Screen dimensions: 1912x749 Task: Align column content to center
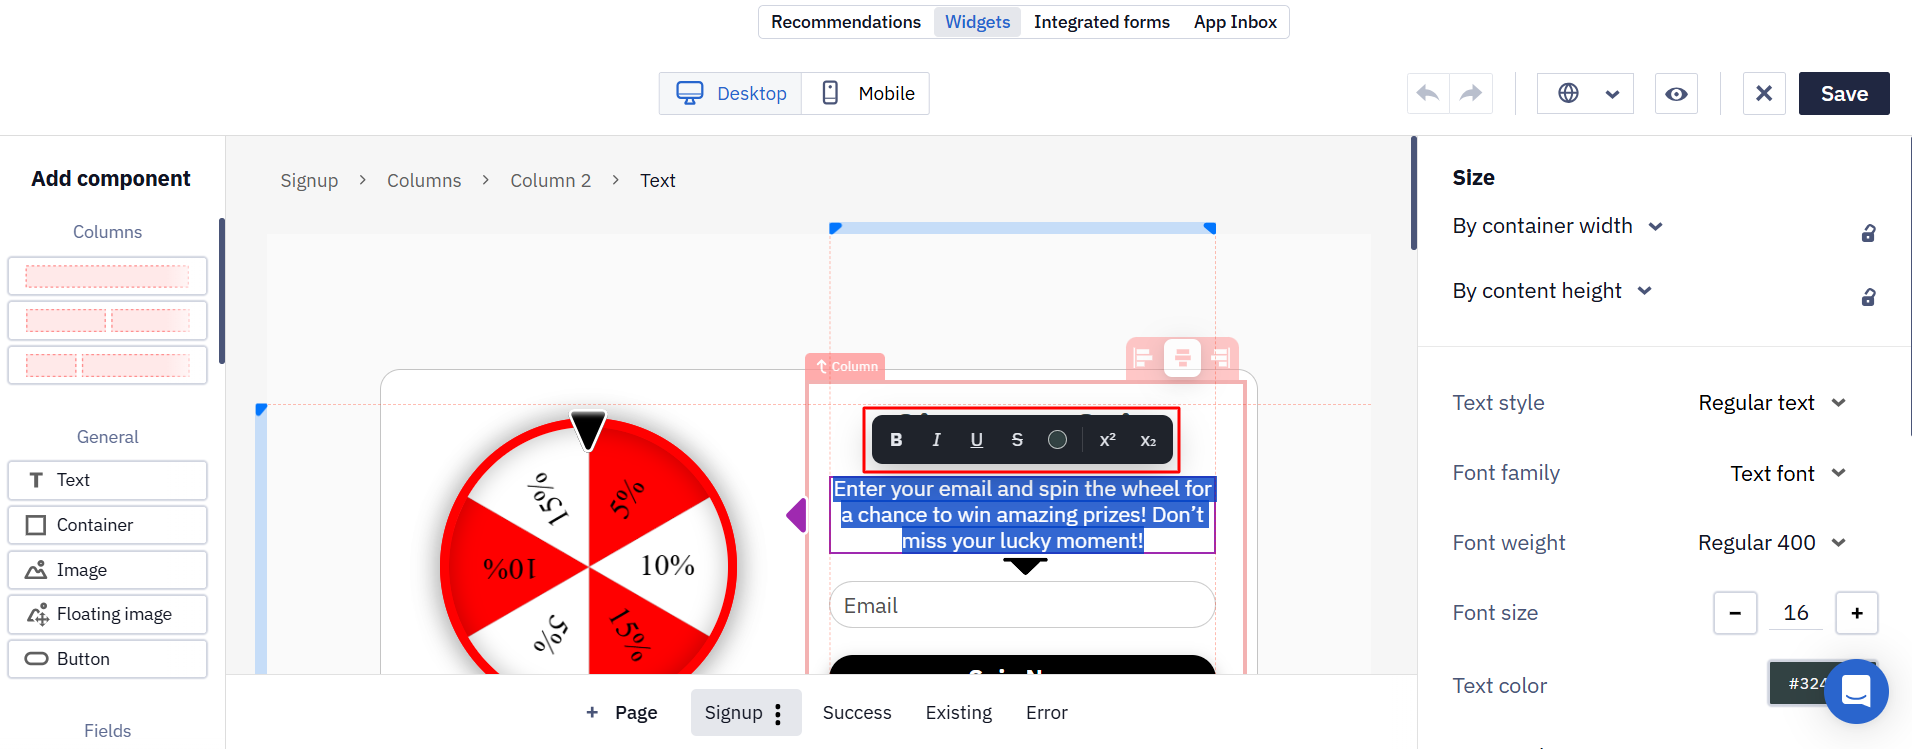click(1182, 358)
